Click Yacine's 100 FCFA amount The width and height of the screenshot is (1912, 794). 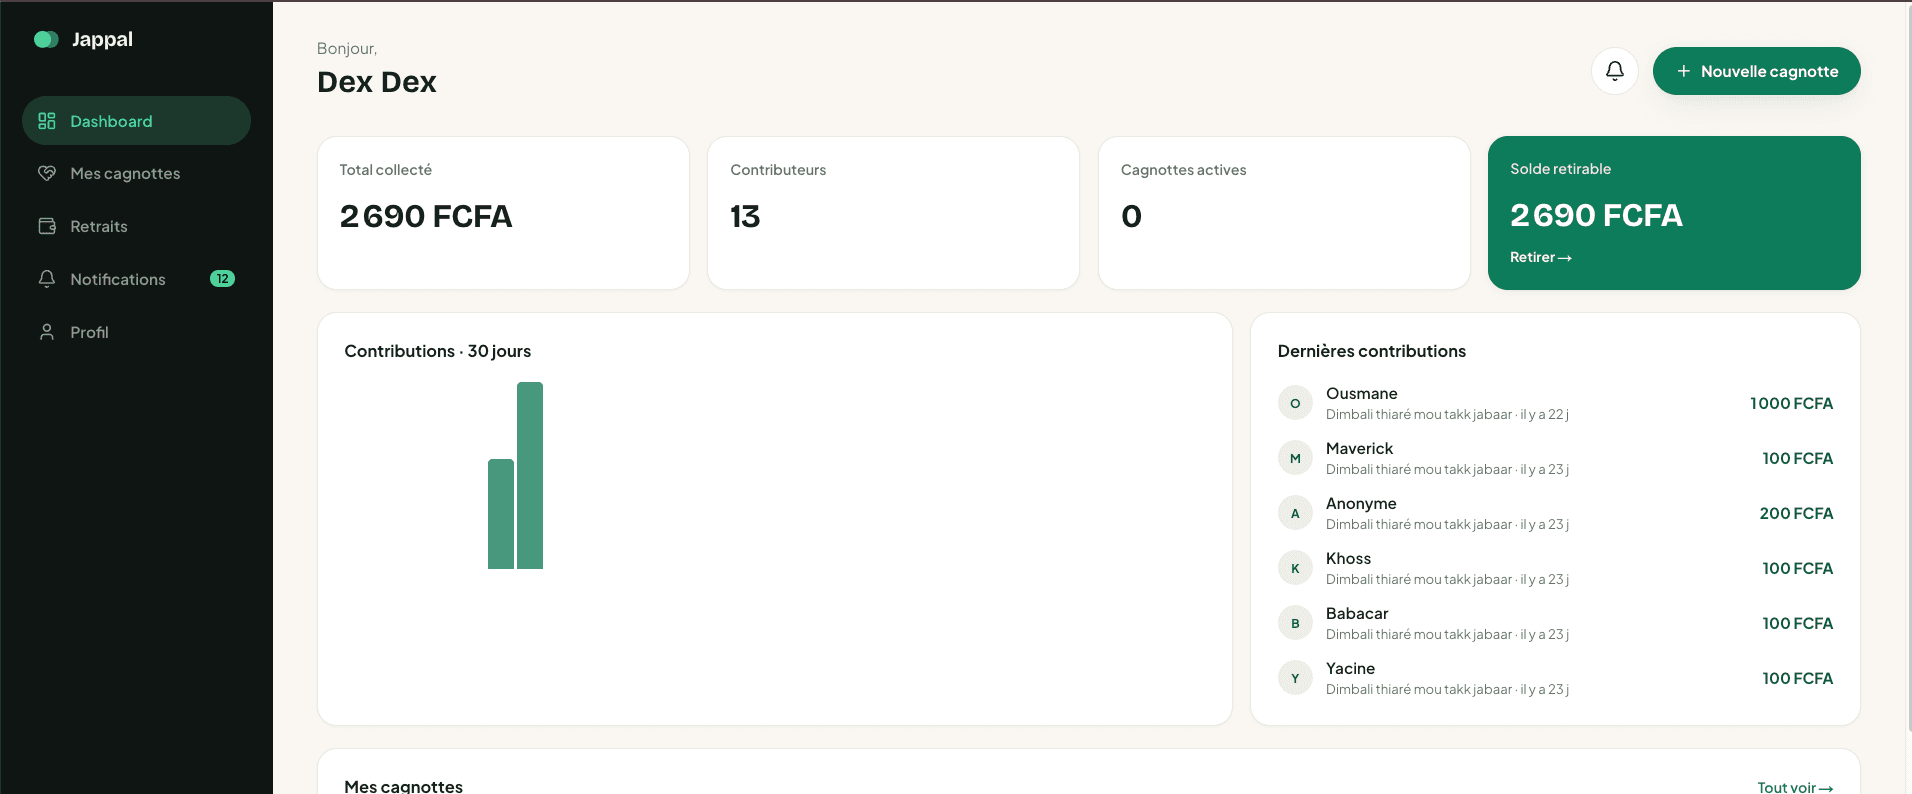coord(1797,678)
